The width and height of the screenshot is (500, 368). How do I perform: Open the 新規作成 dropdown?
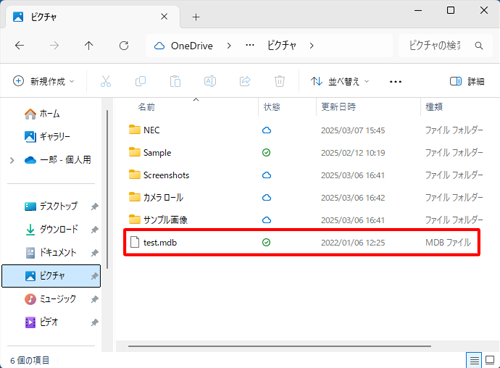43,81
